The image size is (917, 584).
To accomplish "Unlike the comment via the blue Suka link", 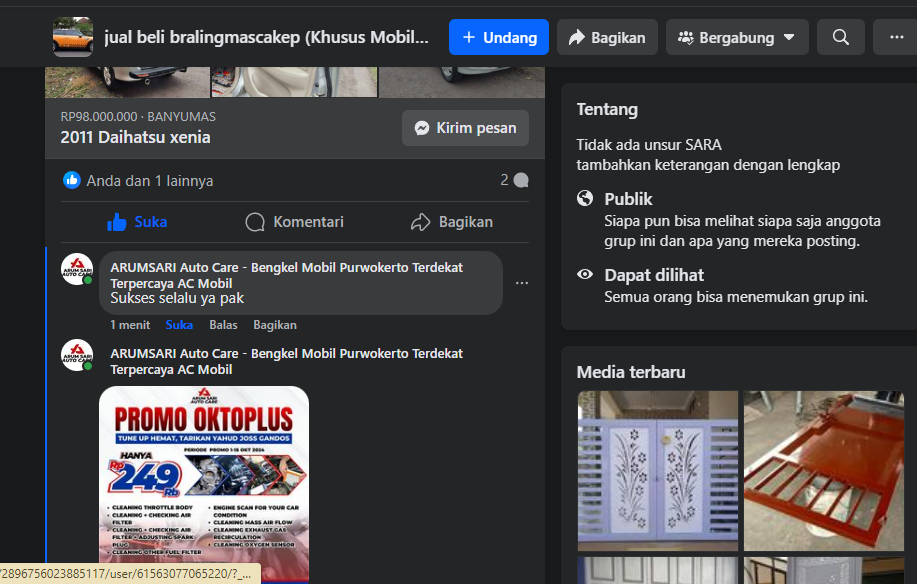I will point(179,325).
